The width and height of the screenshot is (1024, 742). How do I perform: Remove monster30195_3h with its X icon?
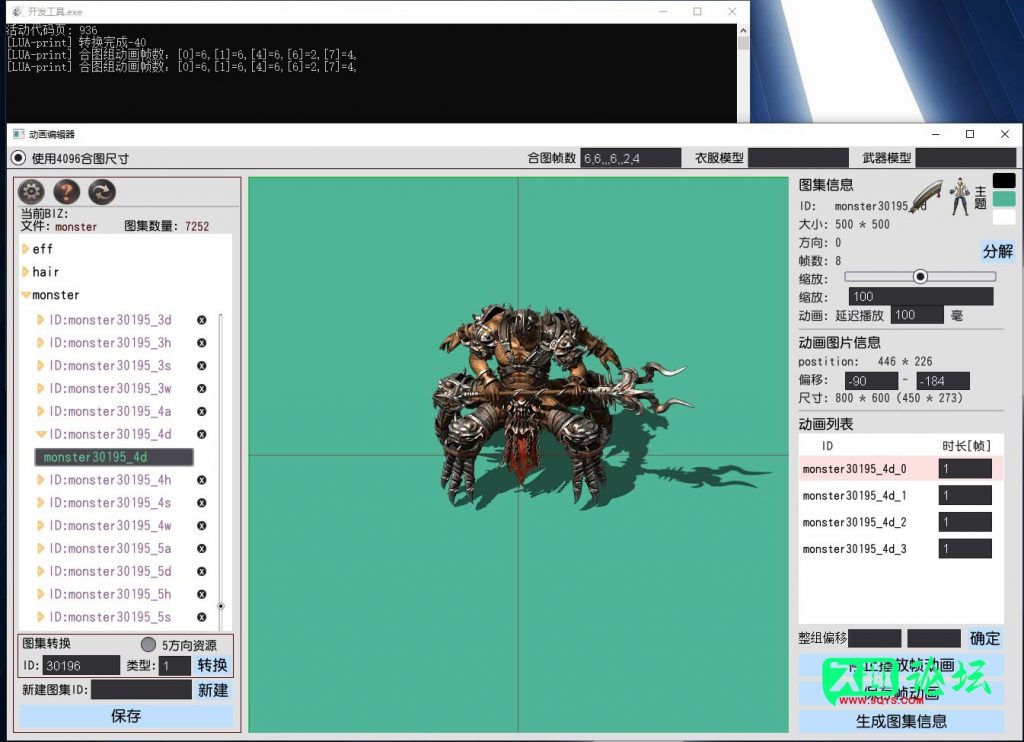click(x=202, y=343)
